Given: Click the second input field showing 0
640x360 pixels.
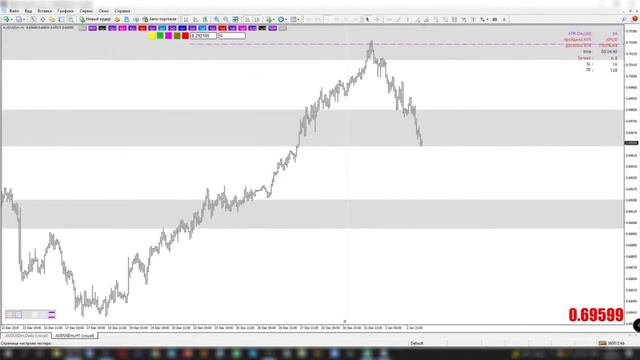Looking at the screenshot, I should tap(232, 36).
